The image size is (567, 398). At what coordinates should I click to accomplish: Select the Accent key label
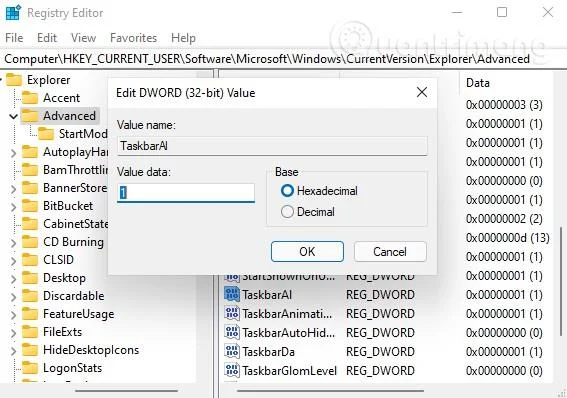click(x=61, y=98)
